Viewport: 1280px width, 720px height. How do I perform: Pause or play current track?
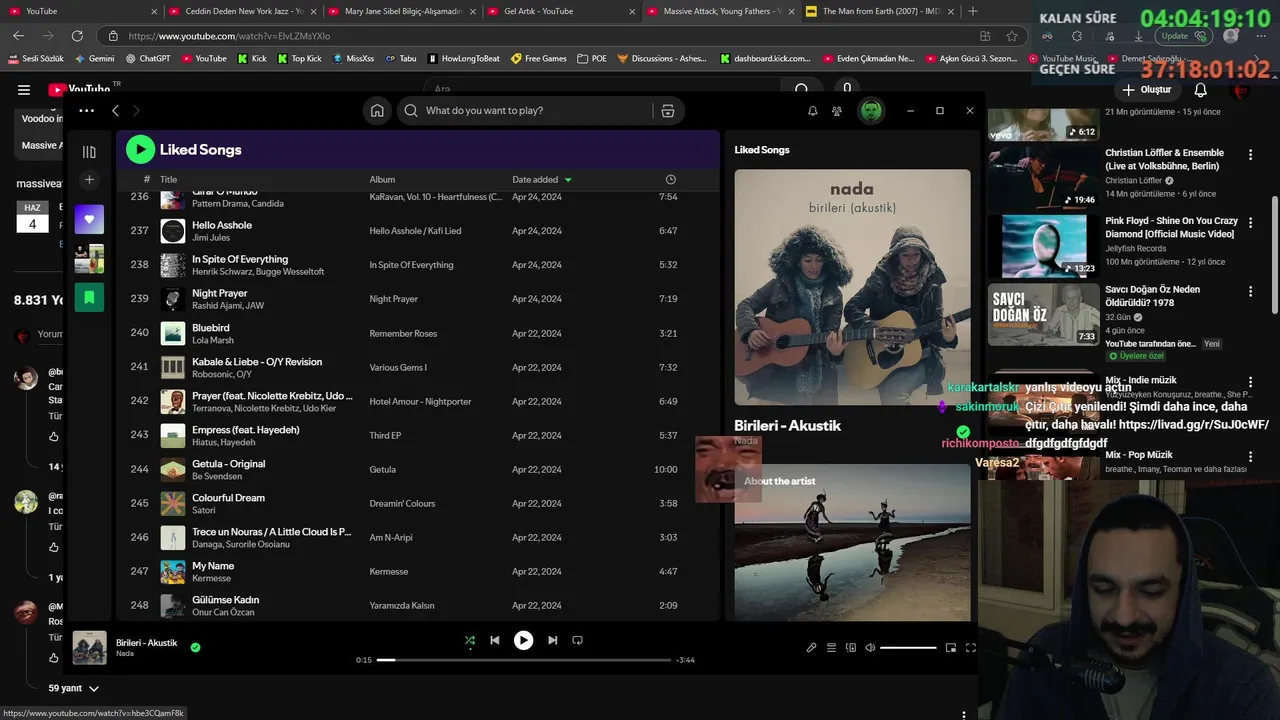pos(523,640)
